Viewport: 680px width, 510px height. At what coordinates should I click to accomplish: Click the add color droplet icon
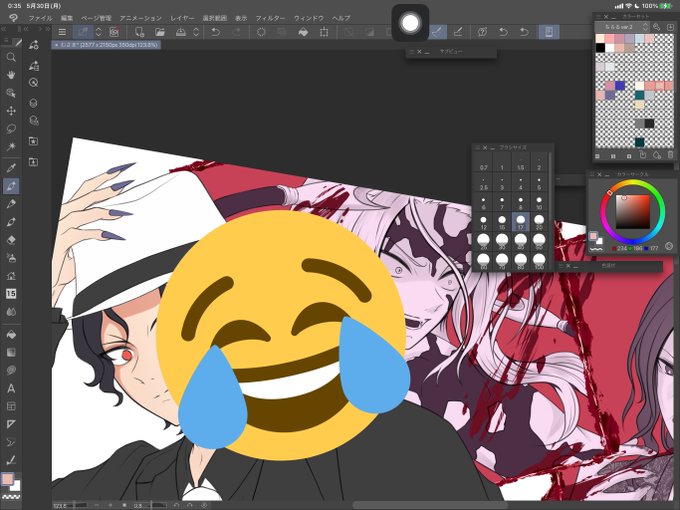pos(657,155)
